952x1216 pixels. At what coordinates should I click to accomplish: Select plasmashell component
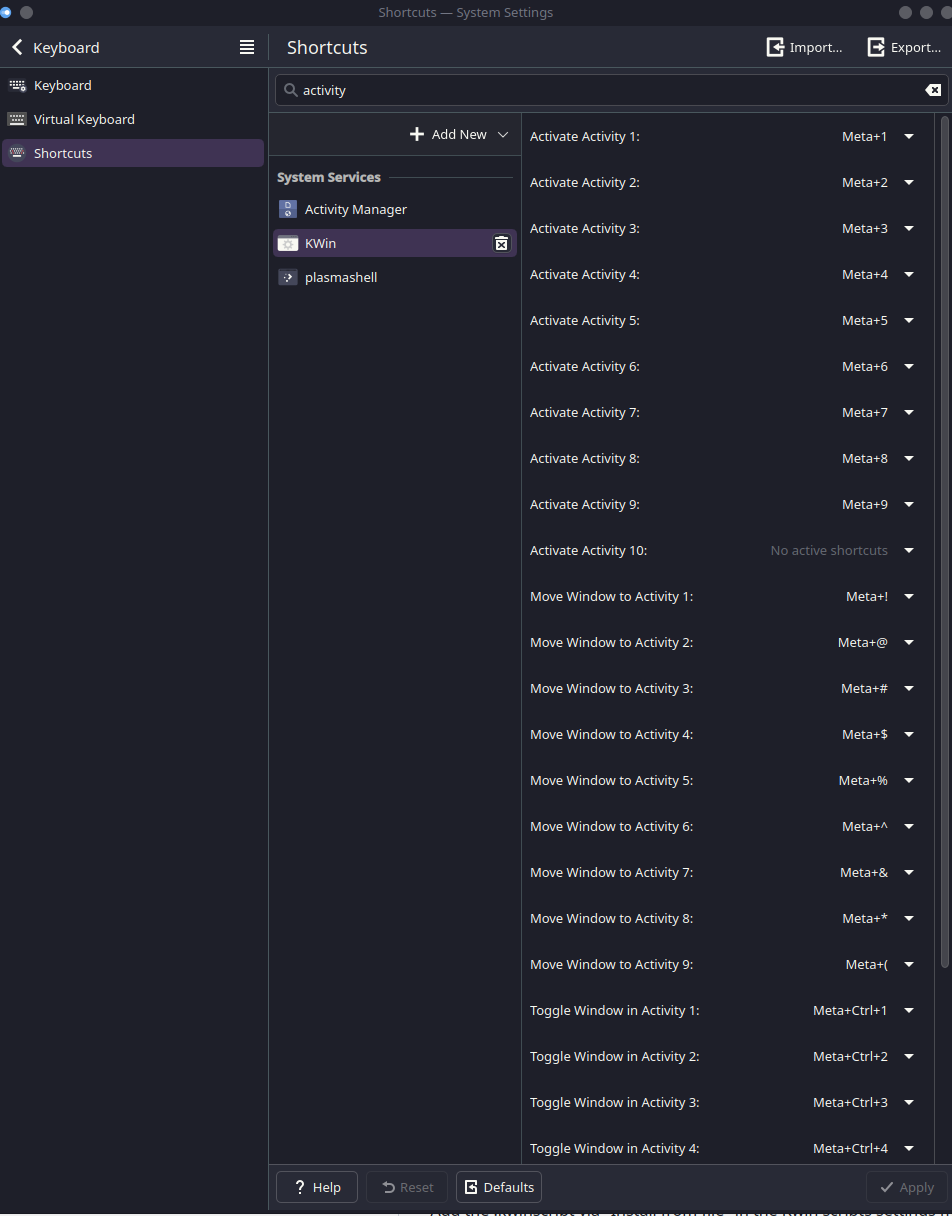click(395, 277)
